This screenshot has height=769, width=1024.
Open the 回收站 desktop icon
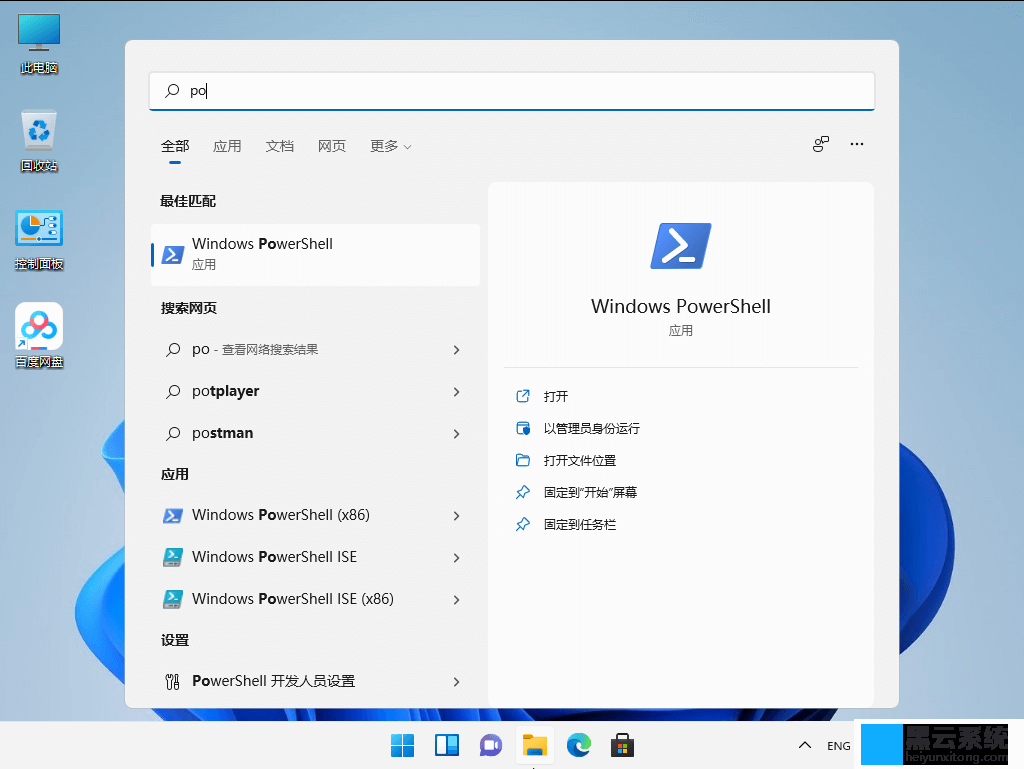[38, 135]
